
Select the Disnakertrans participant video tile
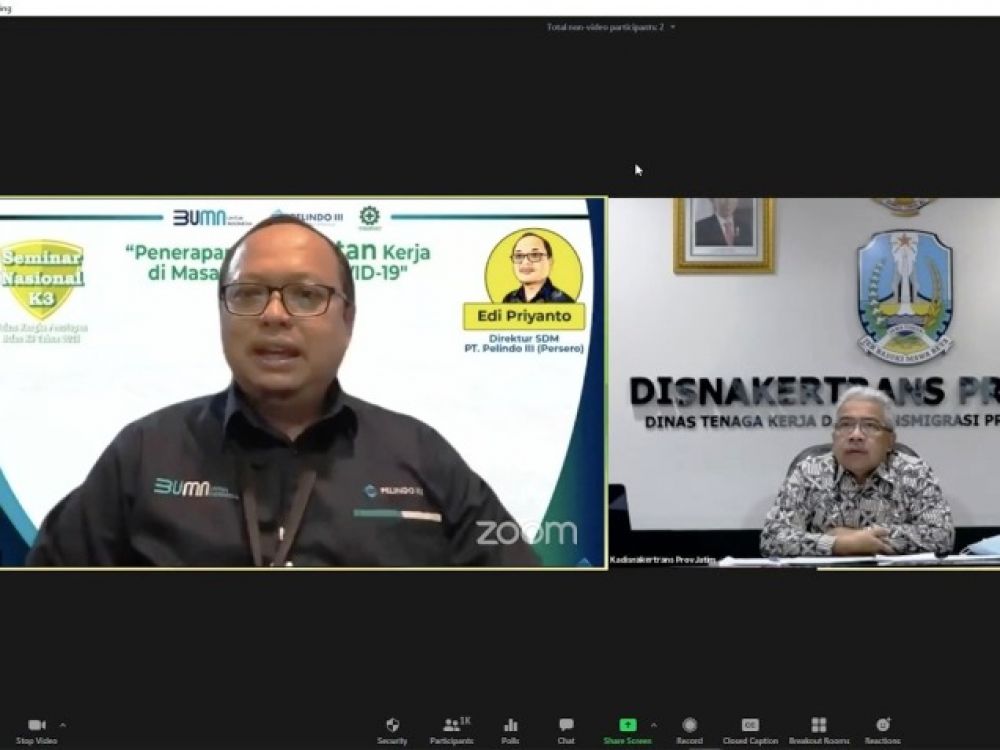[804, 383]
